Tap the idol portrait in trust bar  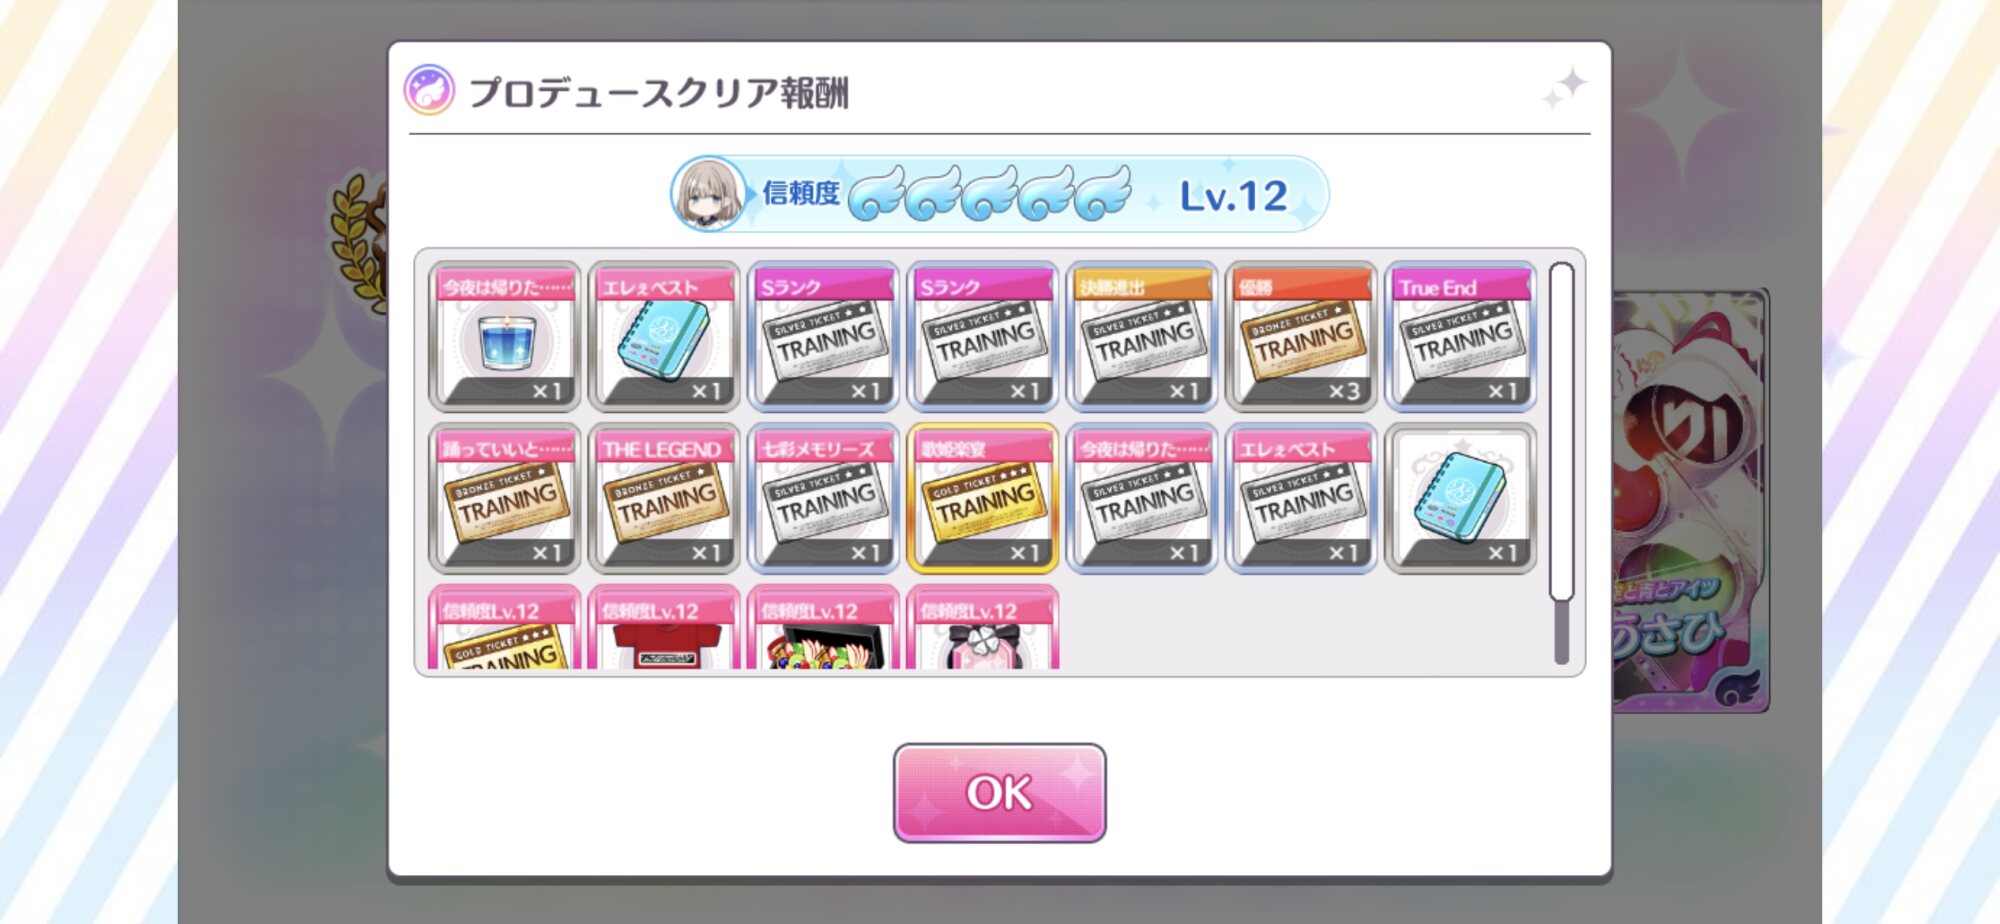(x=709, y=194)
